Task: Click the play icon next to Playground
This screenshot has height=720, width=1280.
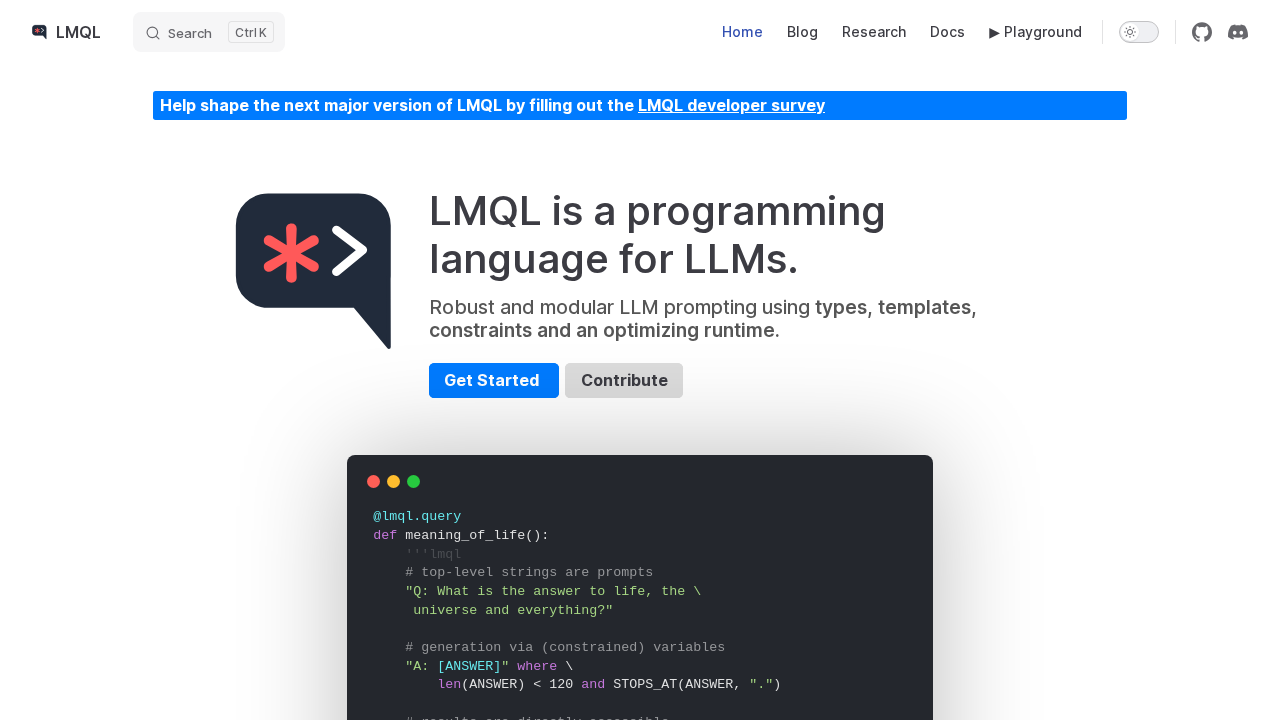Action: [993, 31]
